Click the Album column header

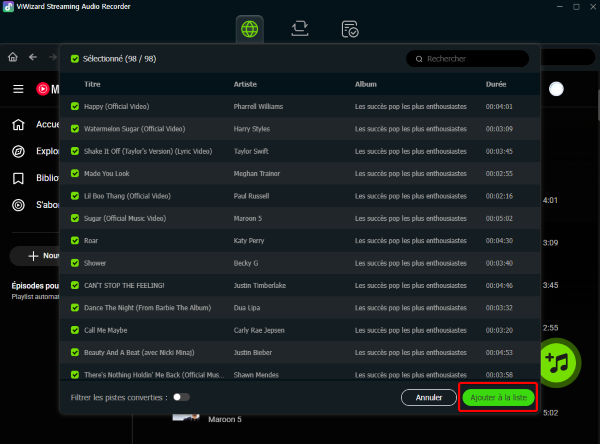[x=365, y=84]
